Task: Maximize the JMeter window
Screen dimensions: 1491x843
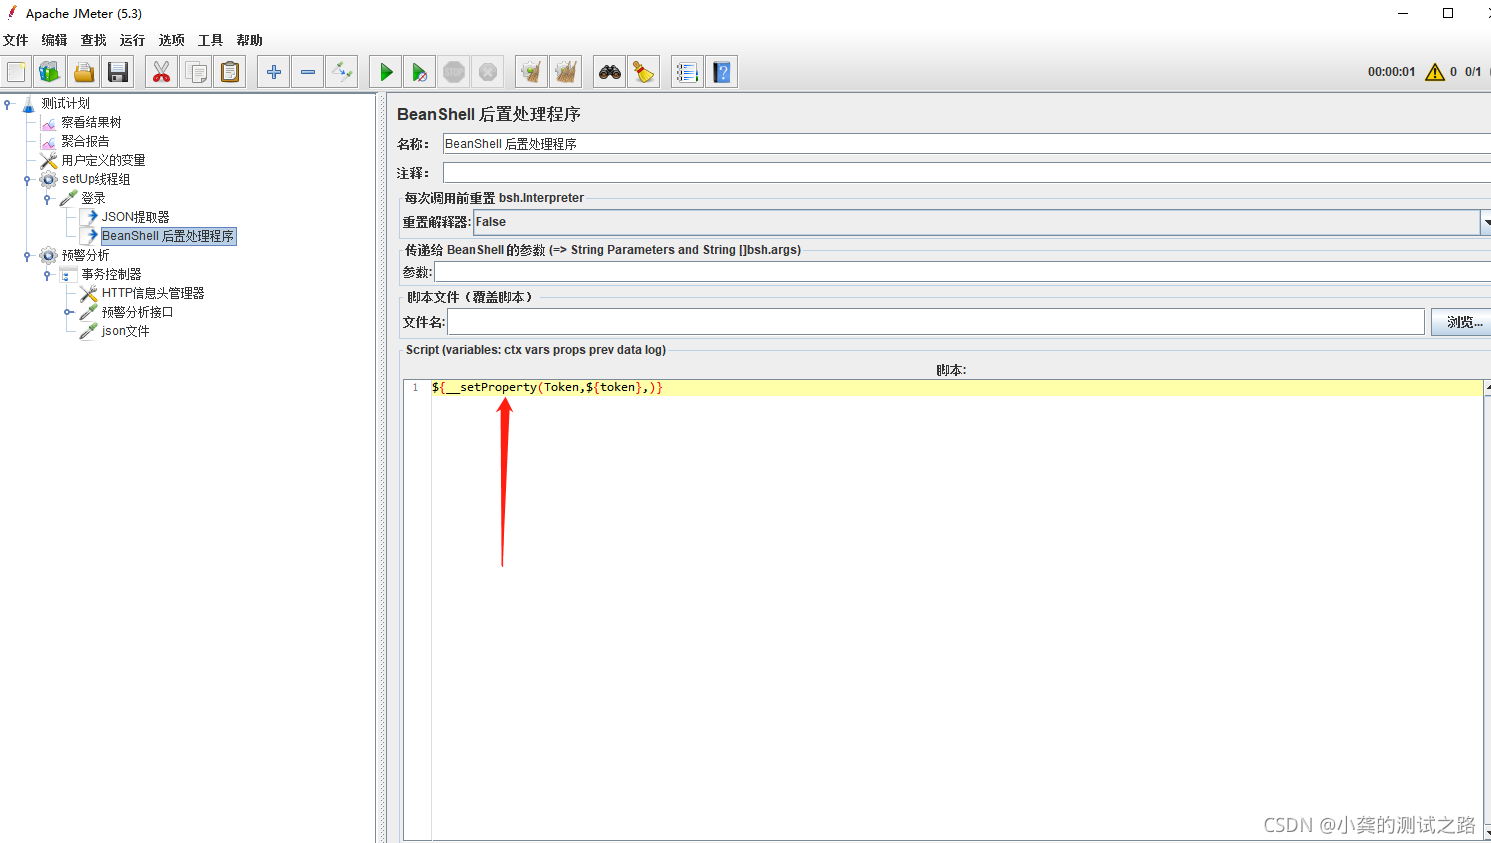Action: pos(1447,13)
